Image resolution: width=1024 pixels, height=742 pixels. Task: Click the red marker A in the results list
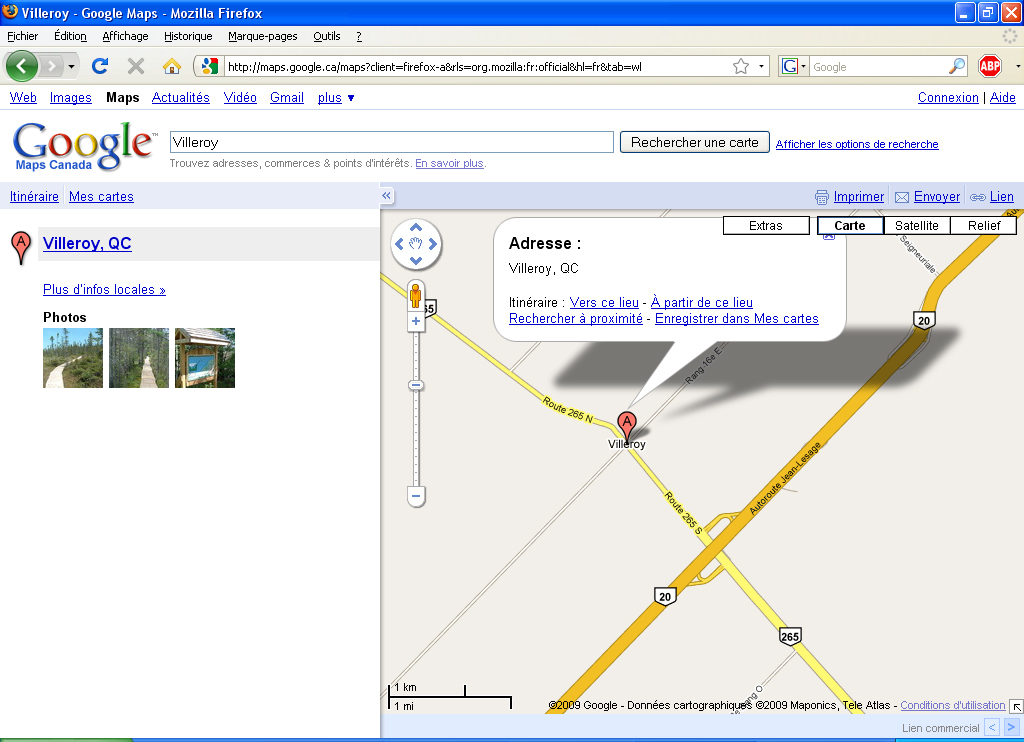point(21,247)
